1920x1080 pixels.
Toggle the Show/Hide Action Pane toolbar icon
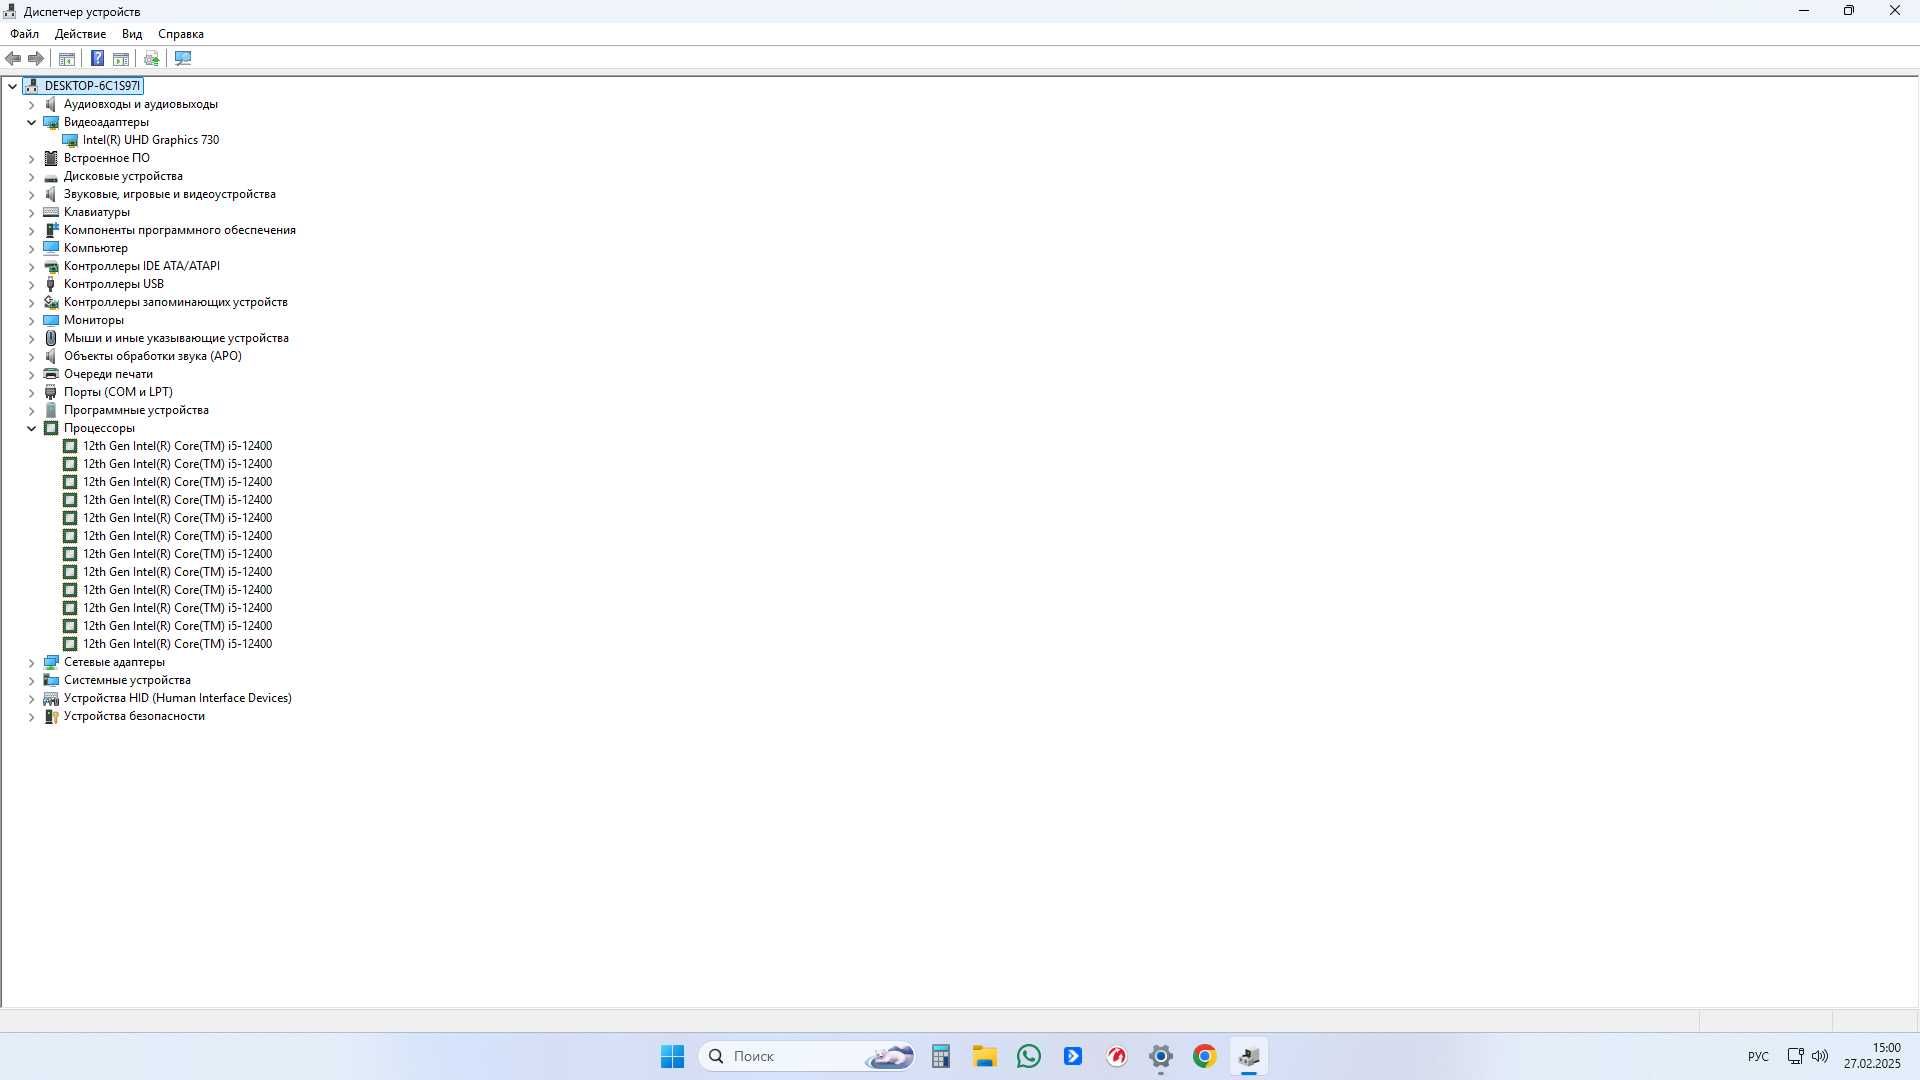121,58
